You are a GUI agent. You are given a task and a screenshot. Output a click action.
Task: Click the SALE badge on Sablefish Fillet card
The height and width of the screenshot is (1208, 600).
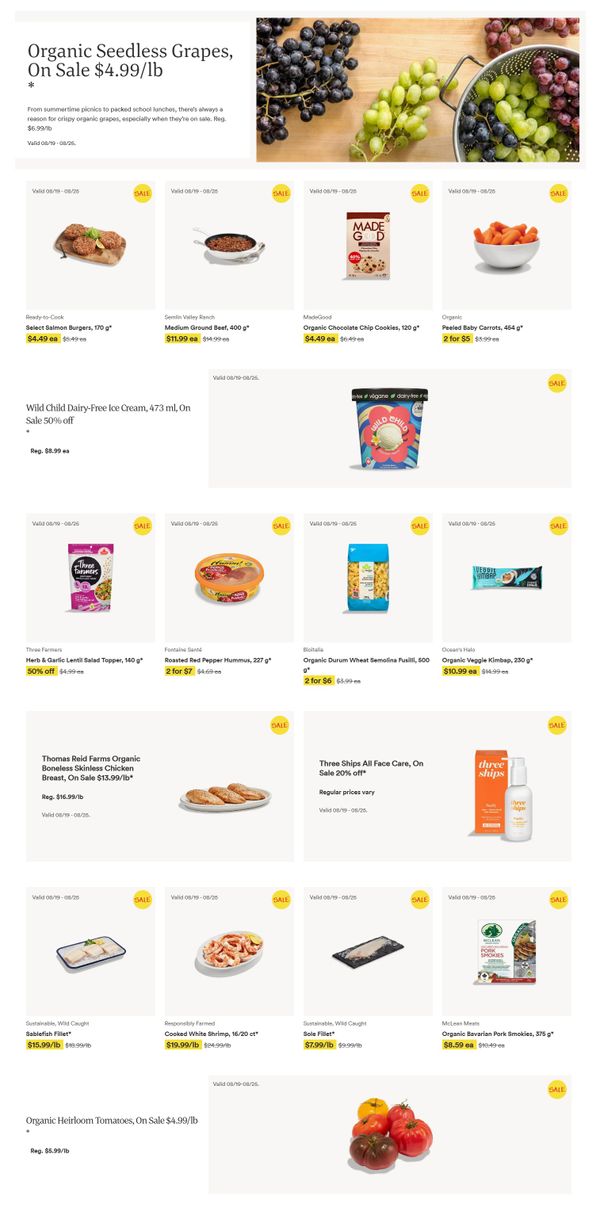click(x=142, y=900)
